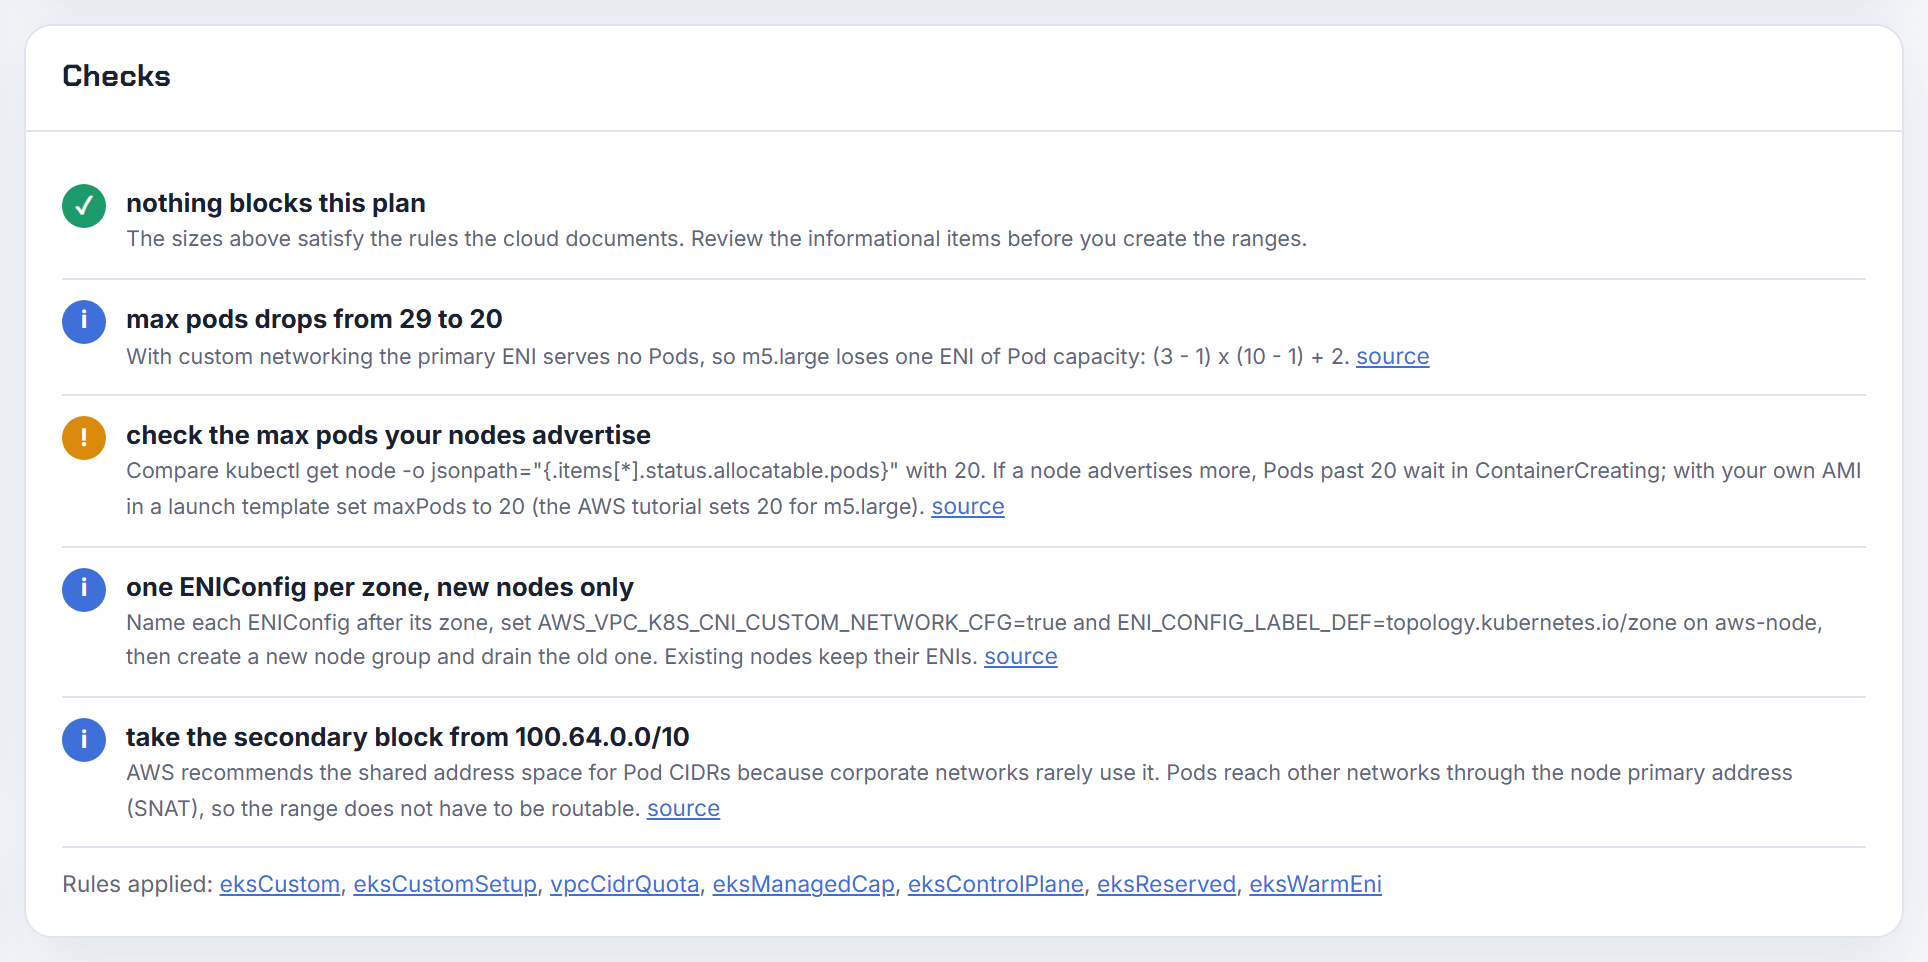The width and height of the screenshot is (1928, 962).
Task: Open the eksWarmEni rule link
Action: (x=1315, y=885)
